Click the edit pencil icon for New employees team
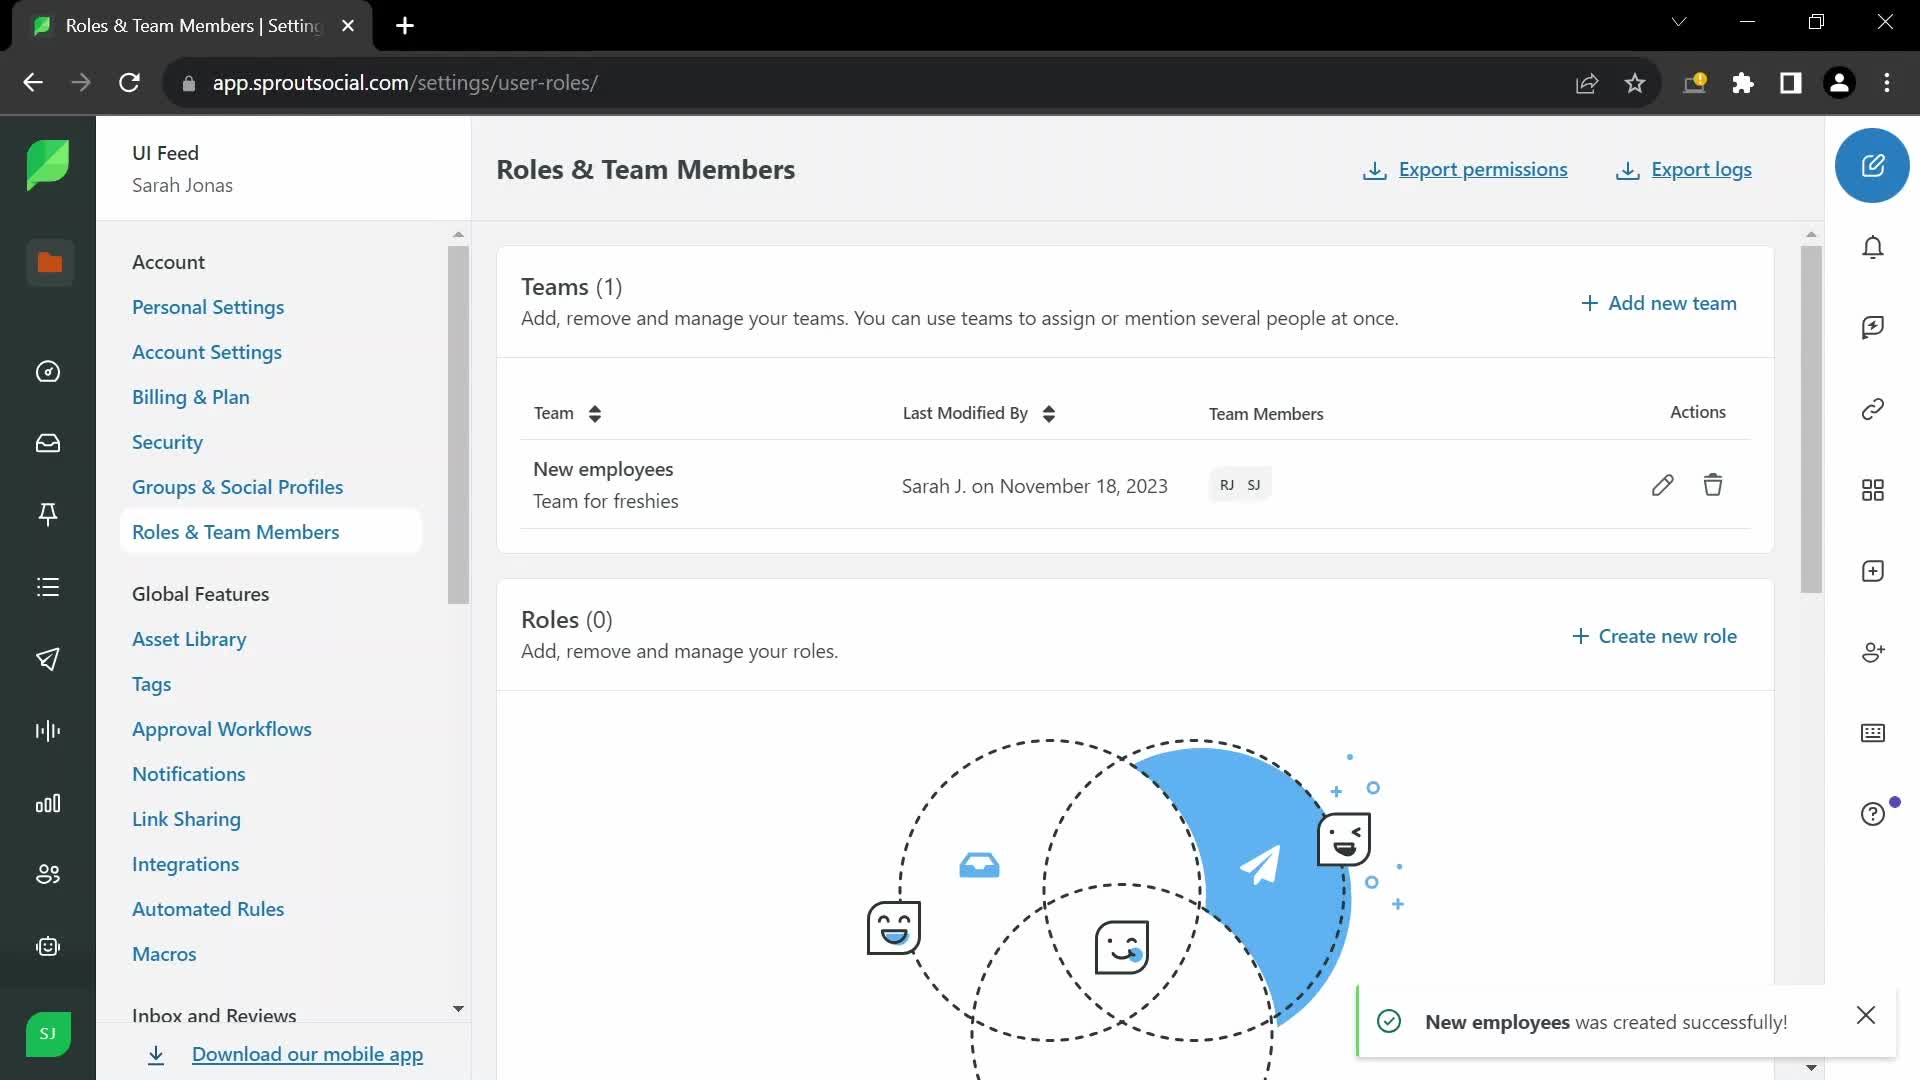 coord(1663,484)
